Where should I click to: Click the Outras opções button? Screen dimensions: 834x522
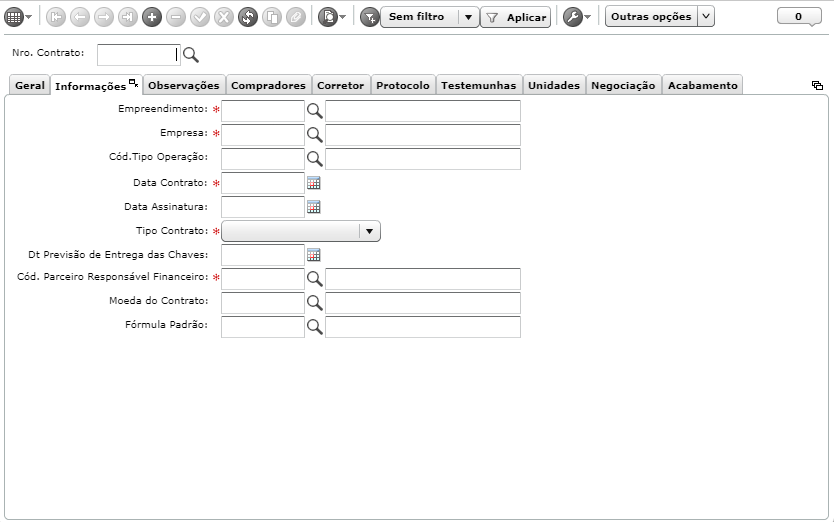(651, 16)
